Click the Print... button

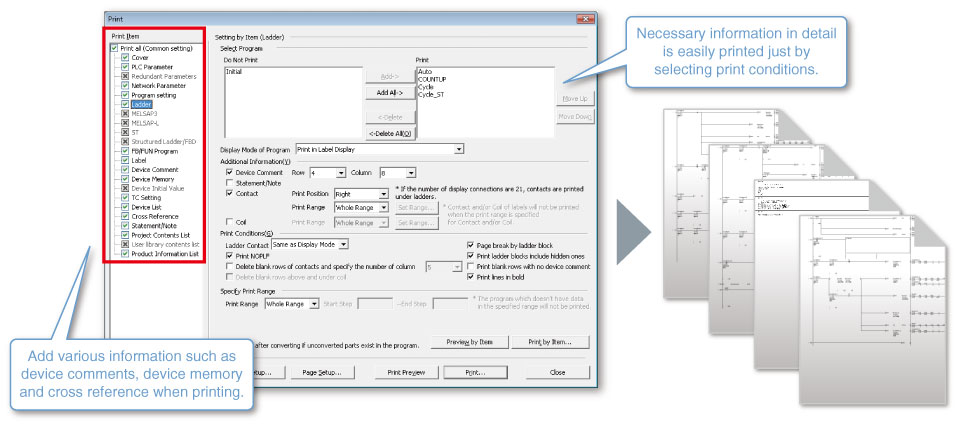(x=475, y=372)
